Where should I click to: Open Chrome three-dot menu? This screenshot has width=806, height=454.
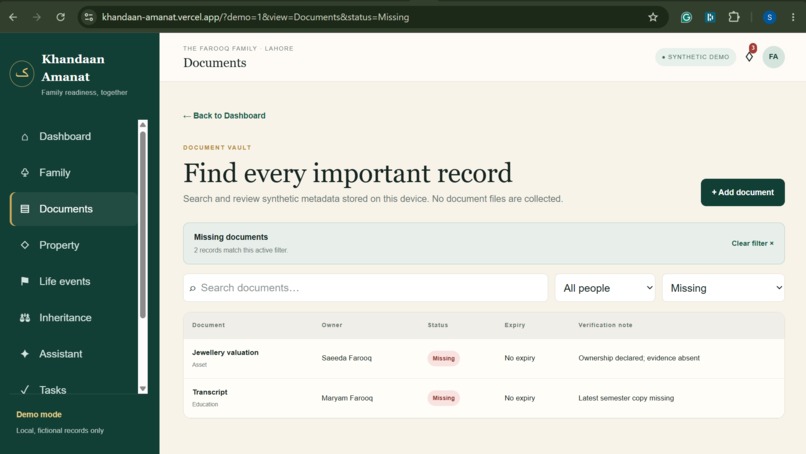click(793, 17)
